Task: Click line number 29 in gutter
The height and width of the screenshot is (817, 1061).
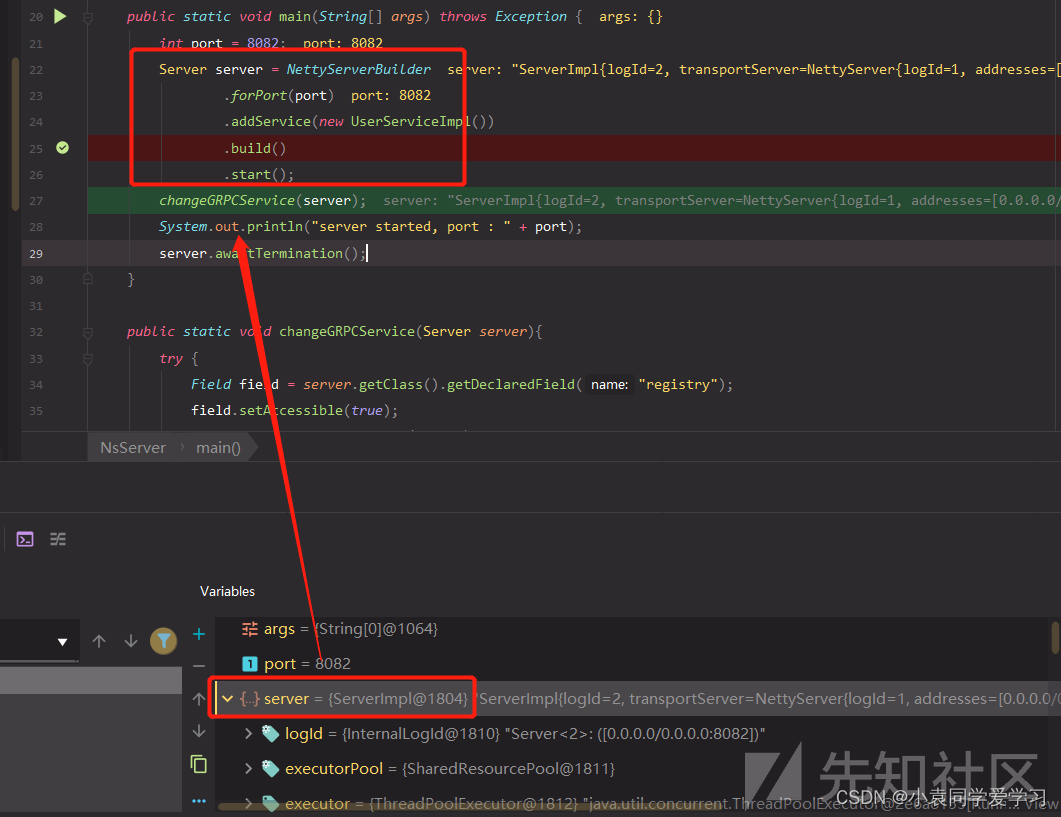Action: 36,253
